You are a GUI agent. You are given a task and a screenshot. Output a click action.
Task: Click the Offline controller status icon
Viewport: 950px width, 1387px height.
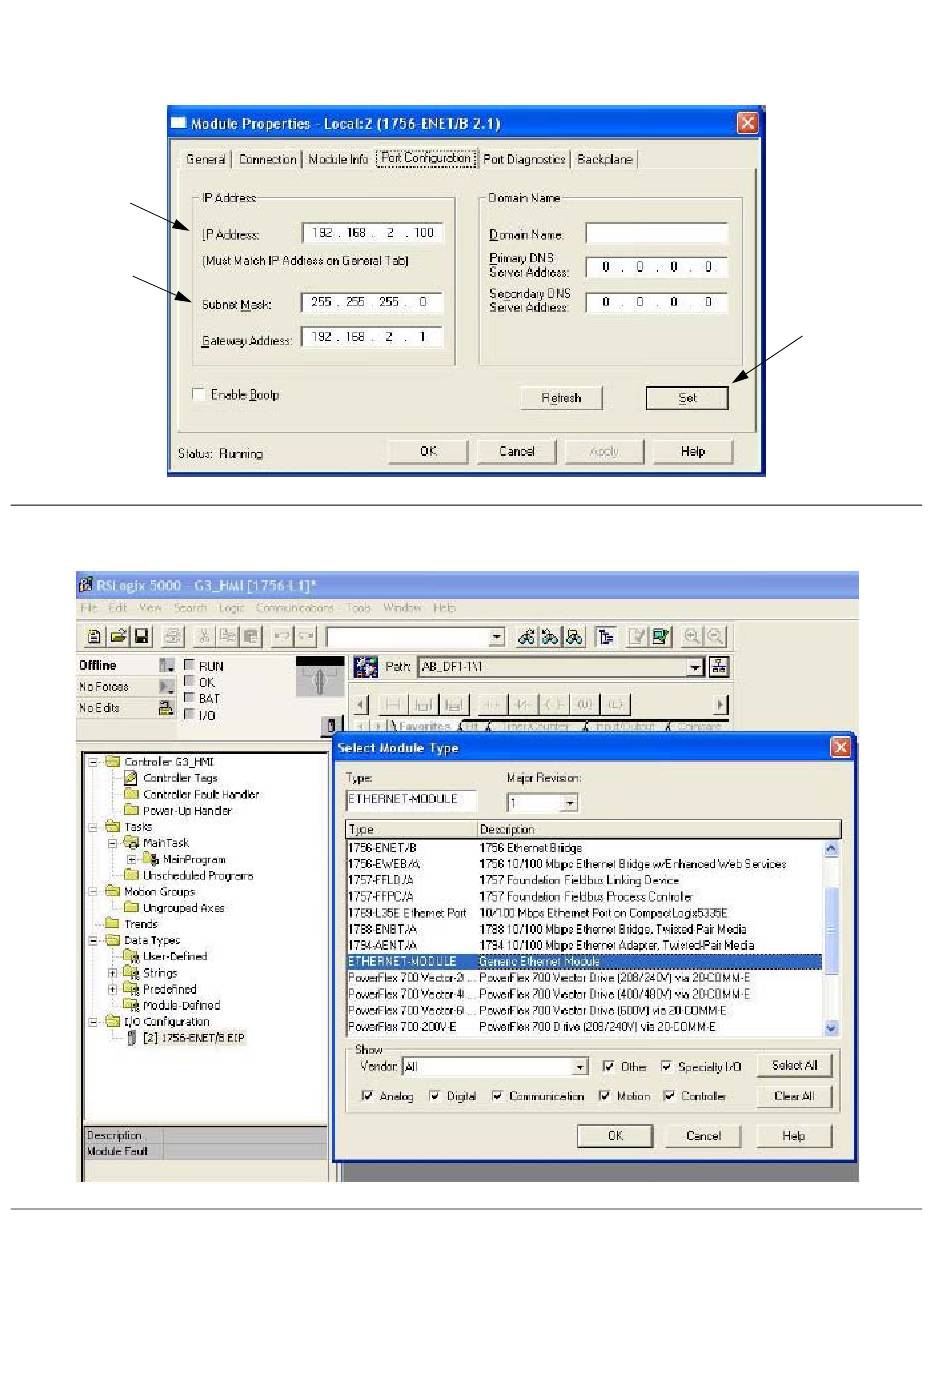166,666
